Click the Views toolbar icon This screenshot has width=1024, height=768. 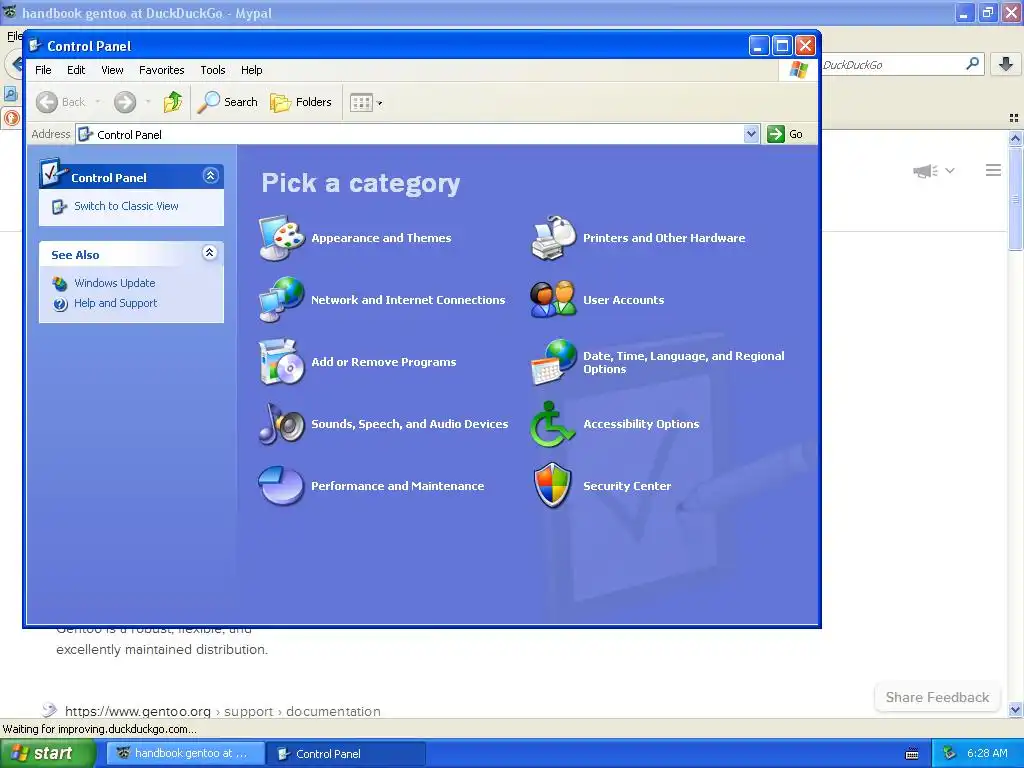point(360,103)
